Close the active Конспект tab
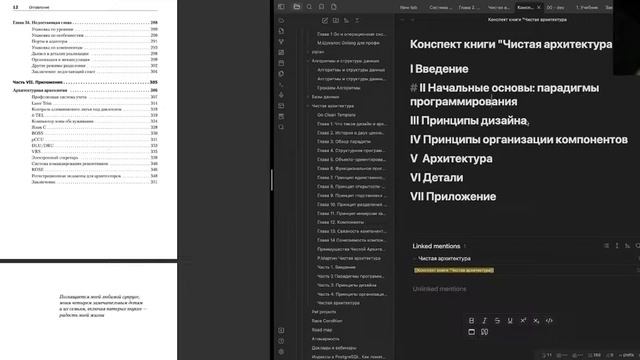The width and height of the screenshot is (640, 360). coord(538,7)
